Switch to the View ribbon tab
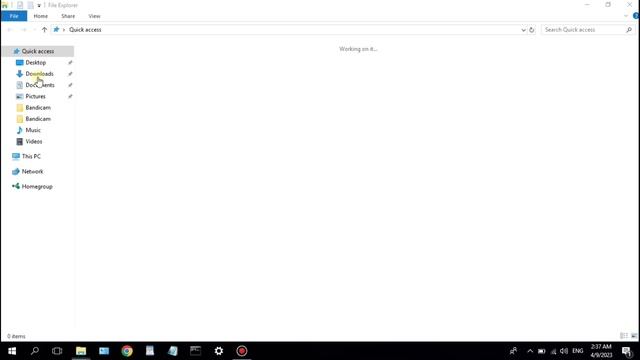 (94, 16)
